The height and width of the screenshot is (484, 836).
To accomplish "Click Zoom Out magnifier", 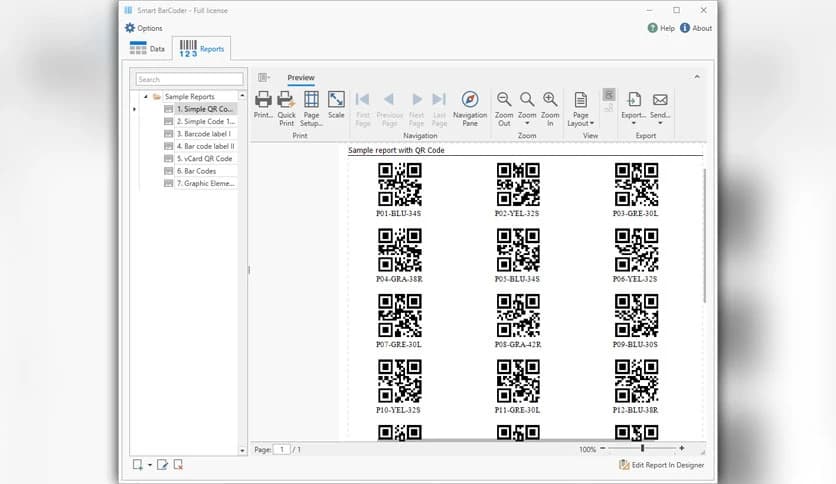I will coord(504,99).
